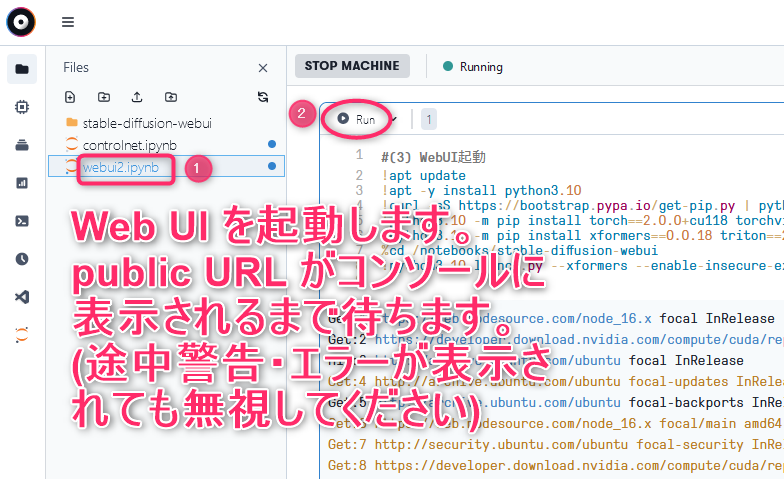The width and height of the screenshot is (784, 479).
Task: Open the Terminal sidebar icon
Action: pyautogui.click(x=22, y=221)
